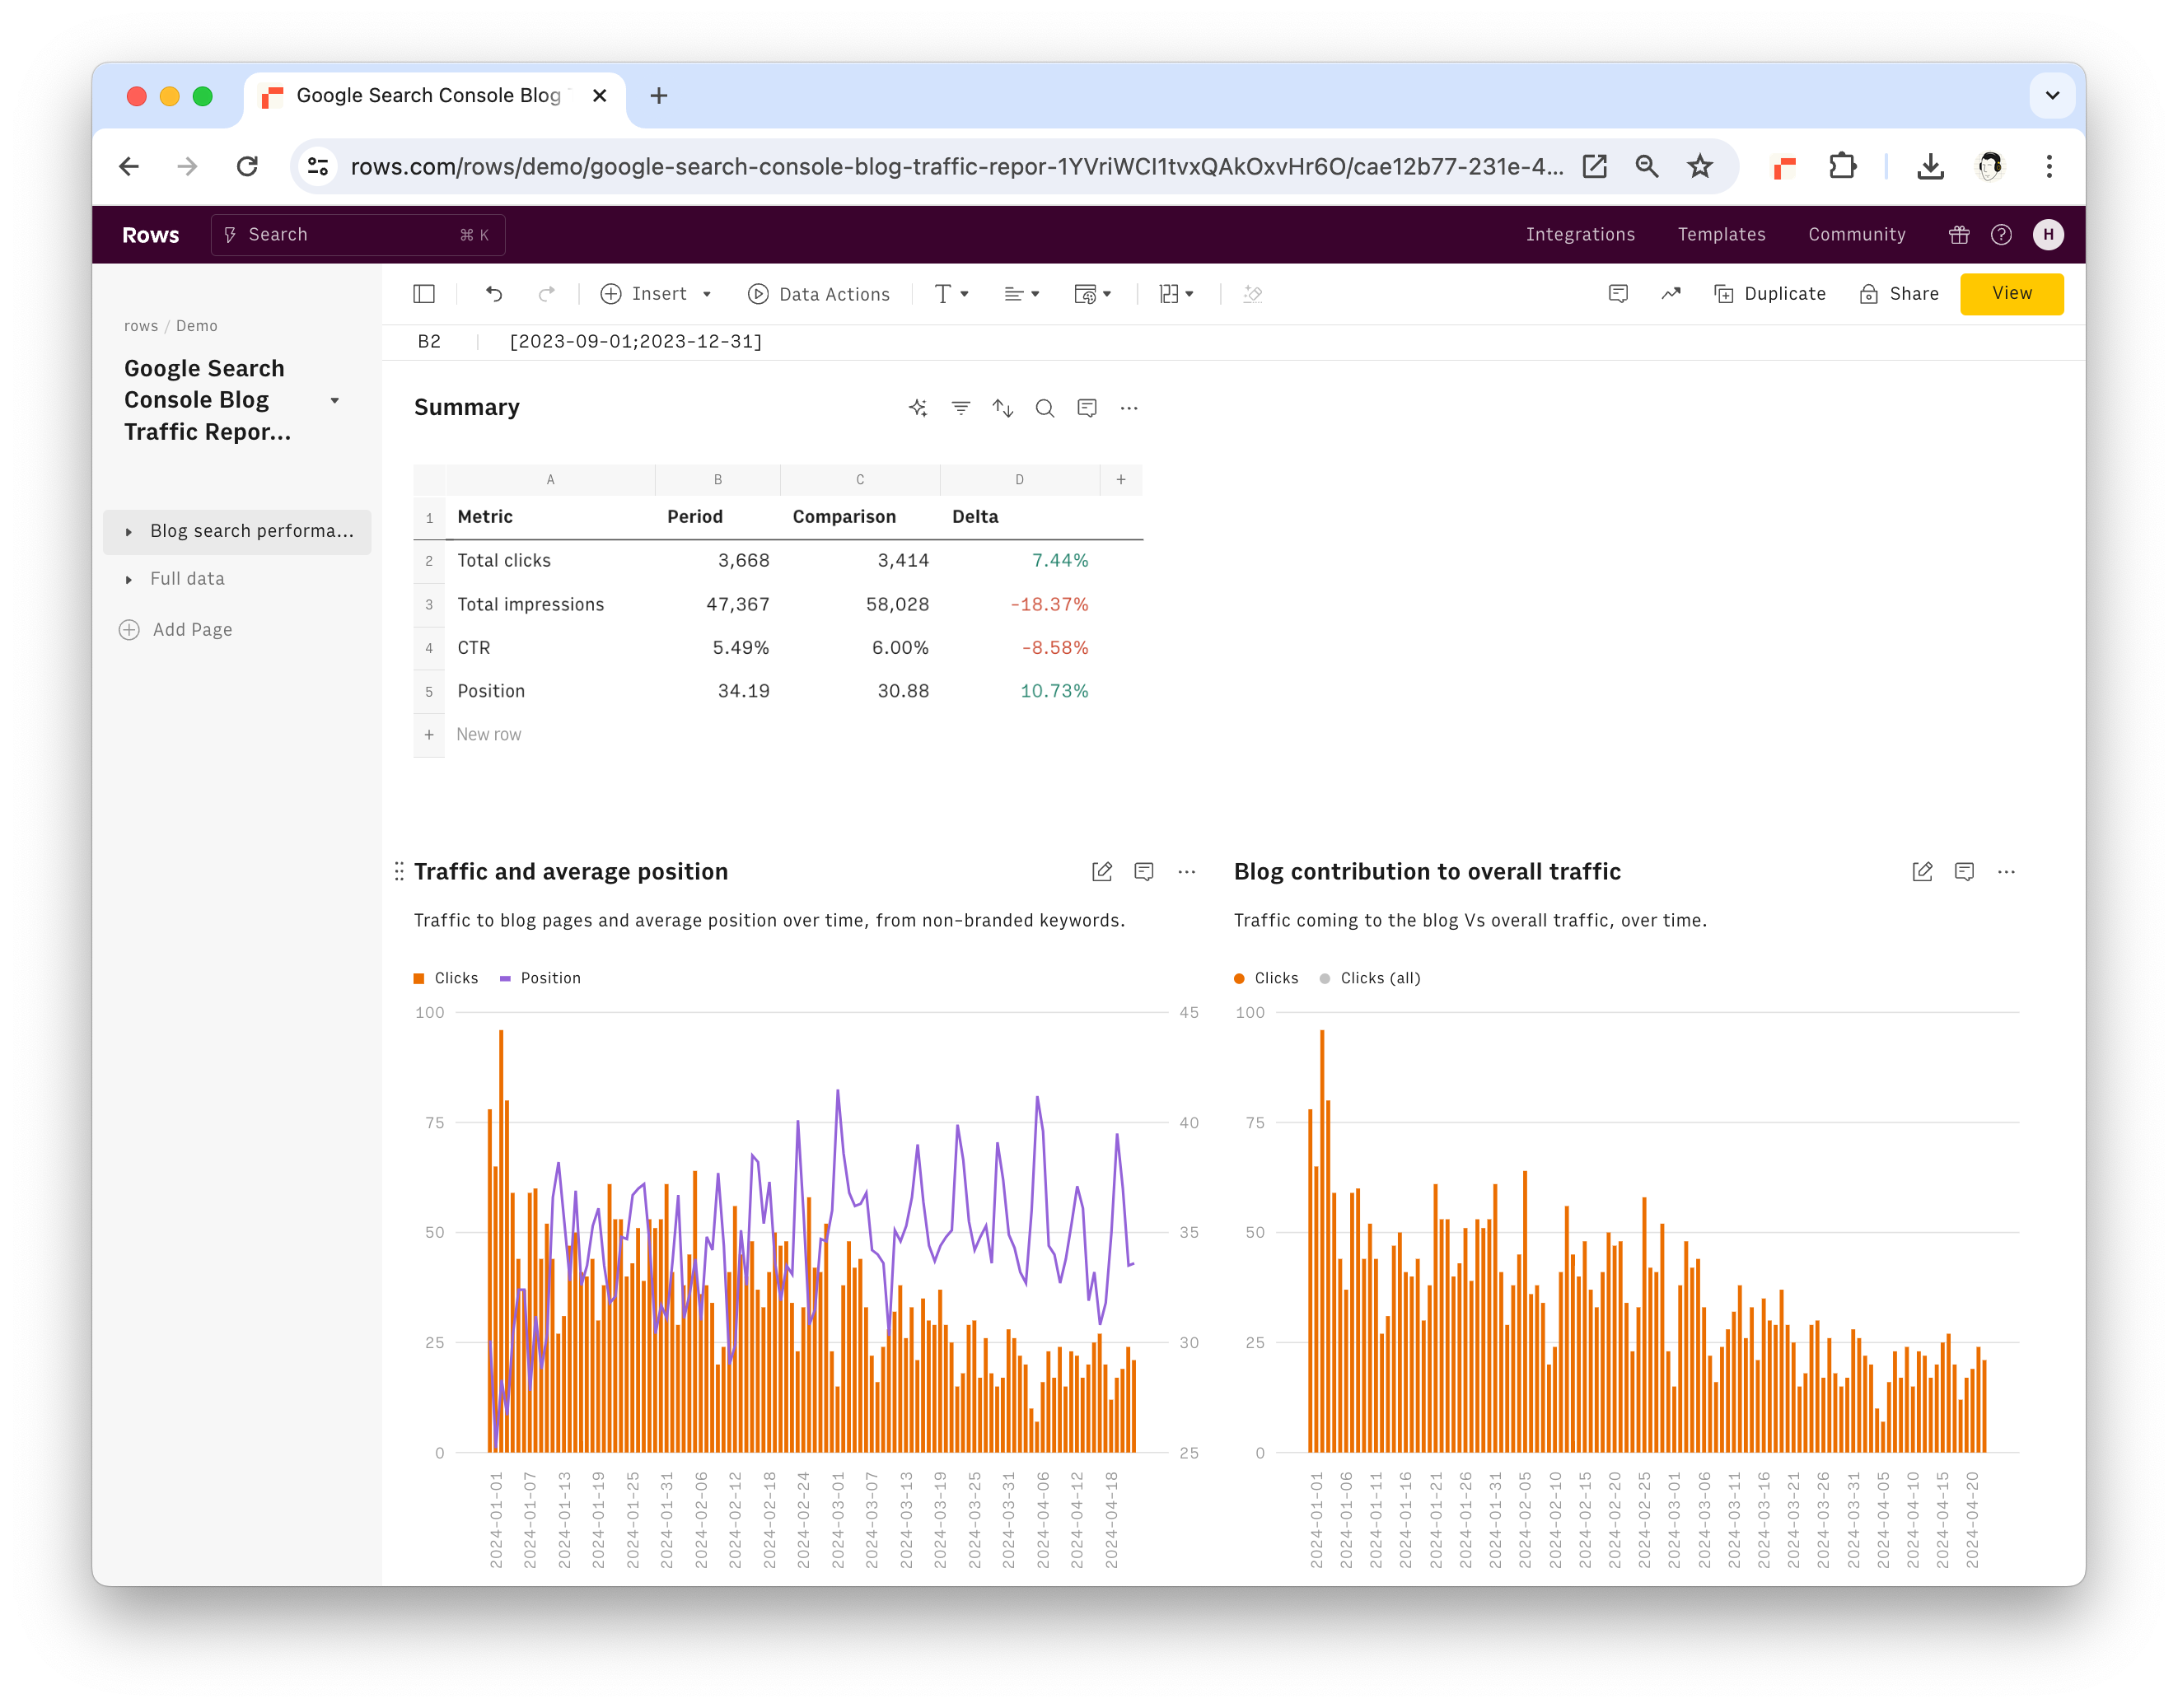Open the text format dropdown

(951, 294)
